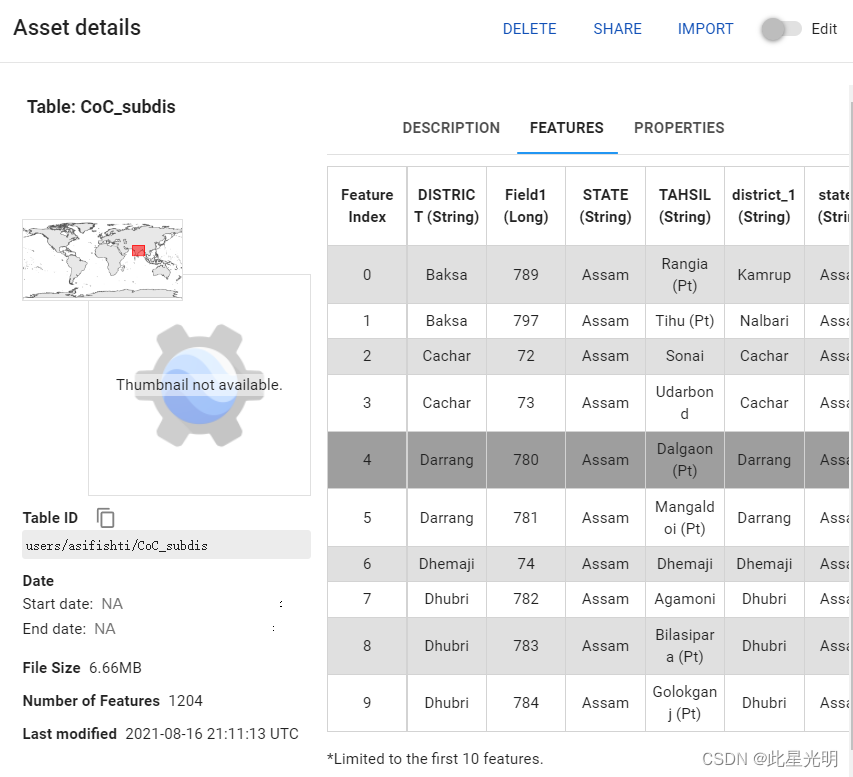Click the DISTRICT (String) column header
853x777 pixels.
[446, 206]
